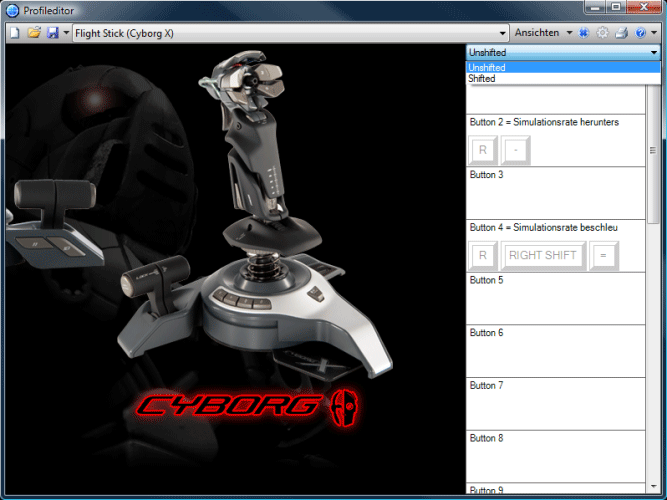Click the New profile icon

point(14,33)
